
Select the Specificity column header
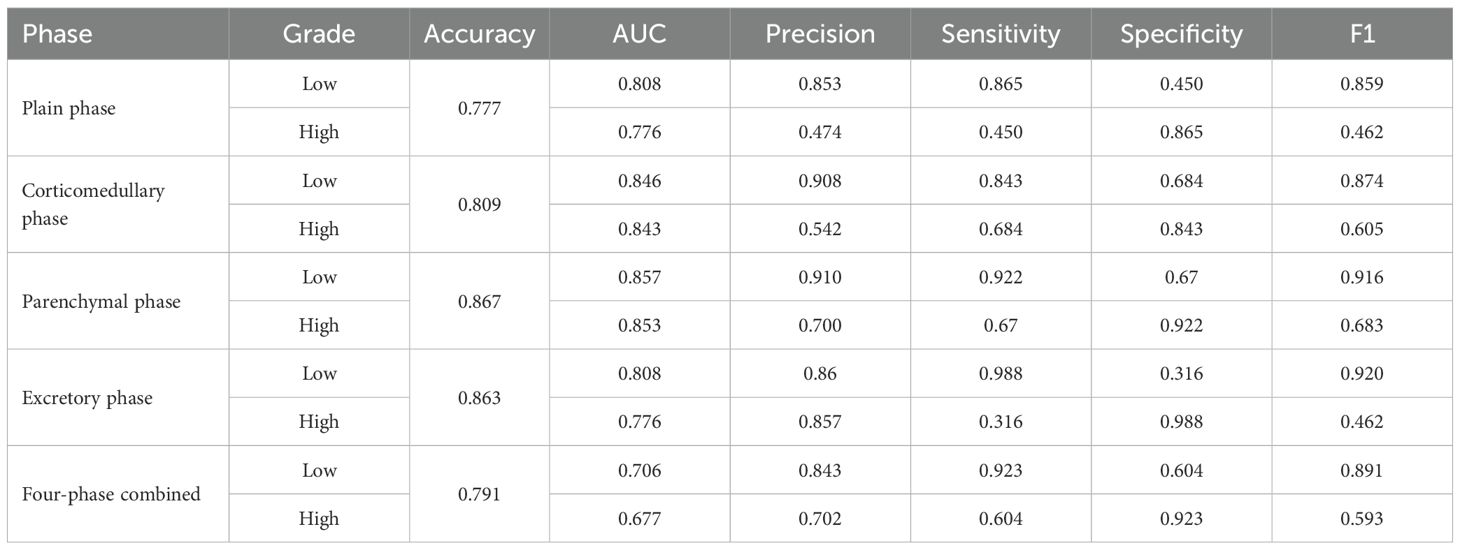(x=1181, y=34)
